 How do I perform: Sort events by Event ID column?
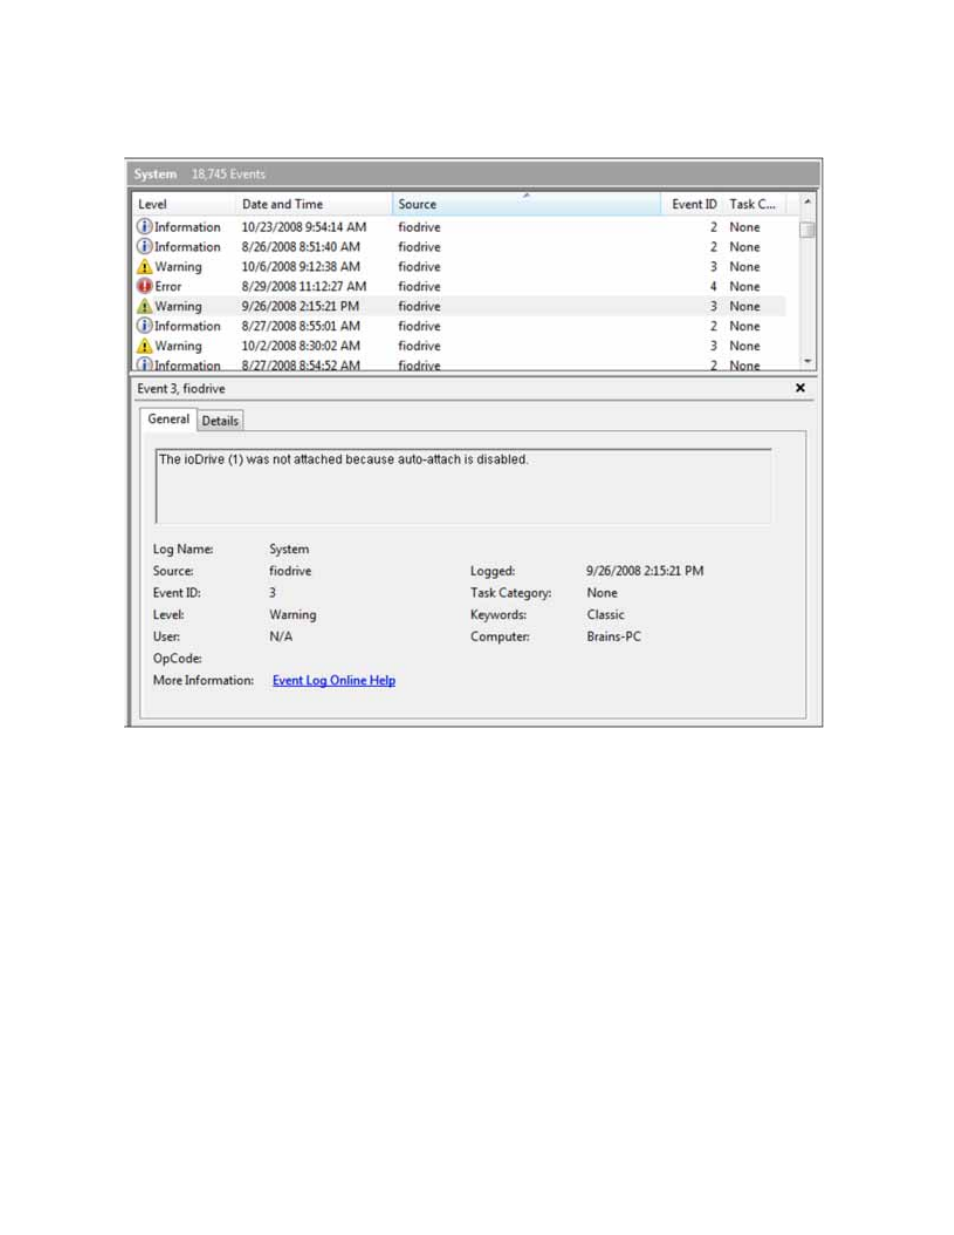click(692, 204)
